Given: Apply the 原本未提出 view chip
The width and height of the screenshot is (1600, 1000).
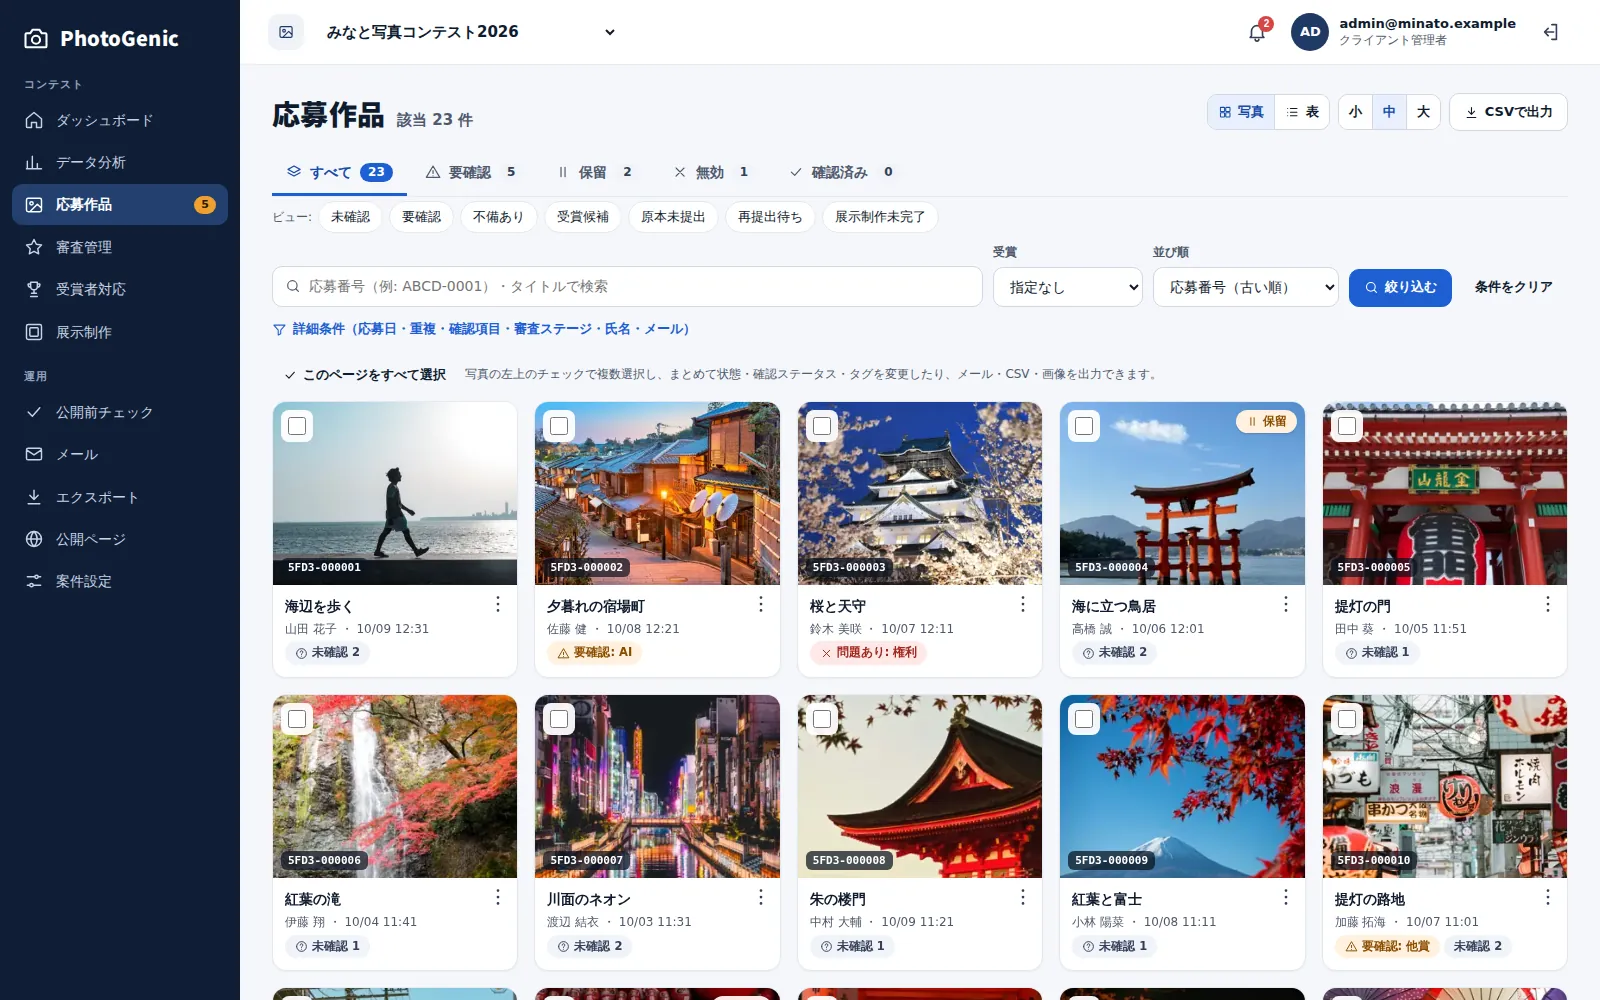Looking at the screenshot, I should tap(673, 217).
